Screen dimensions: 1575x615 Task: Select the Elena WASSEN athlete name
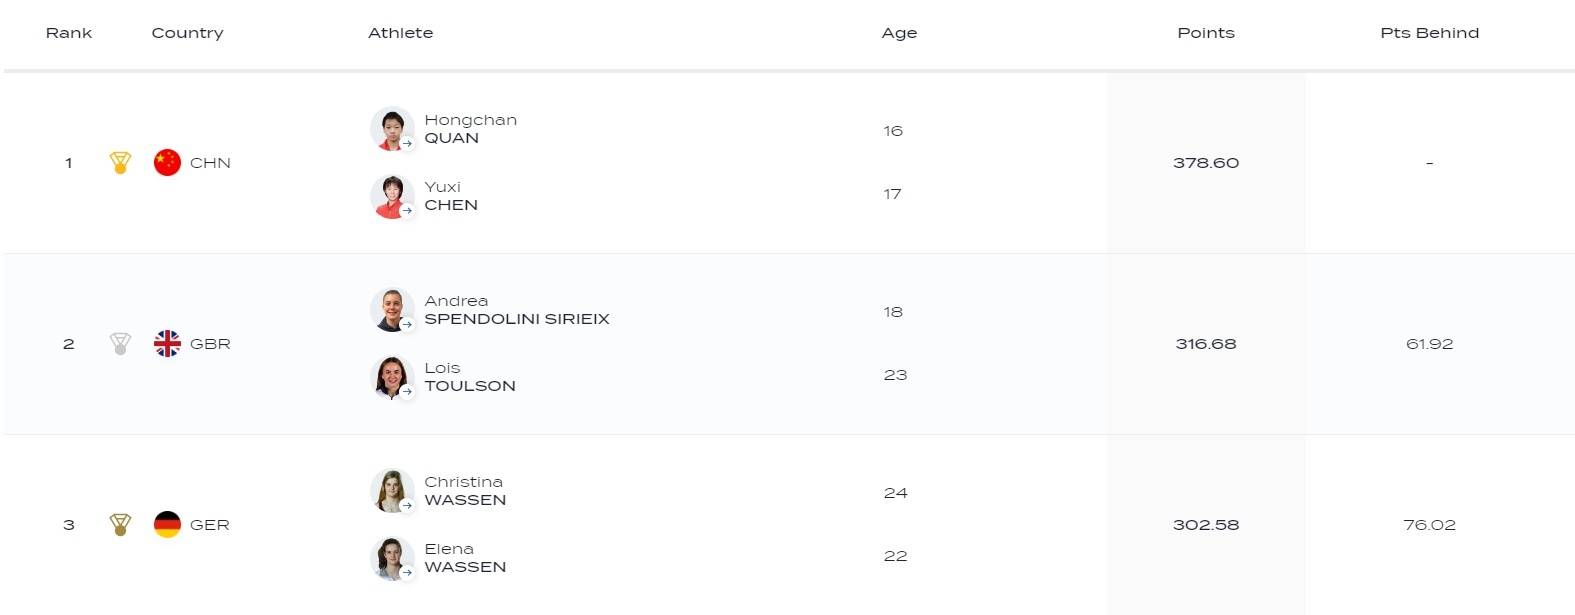click(x=465, y=558)
